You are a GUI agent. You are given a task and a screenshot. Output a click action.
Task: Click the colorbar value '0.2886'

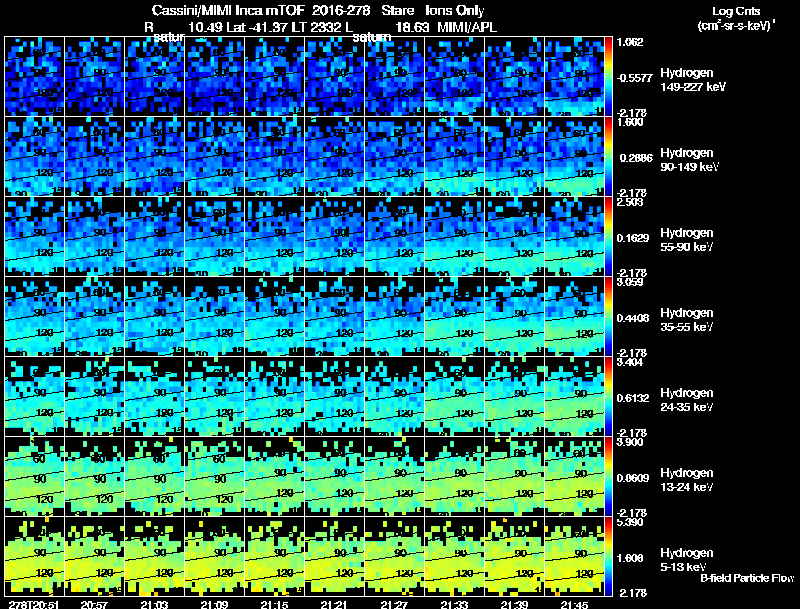(x=636, y=158)
